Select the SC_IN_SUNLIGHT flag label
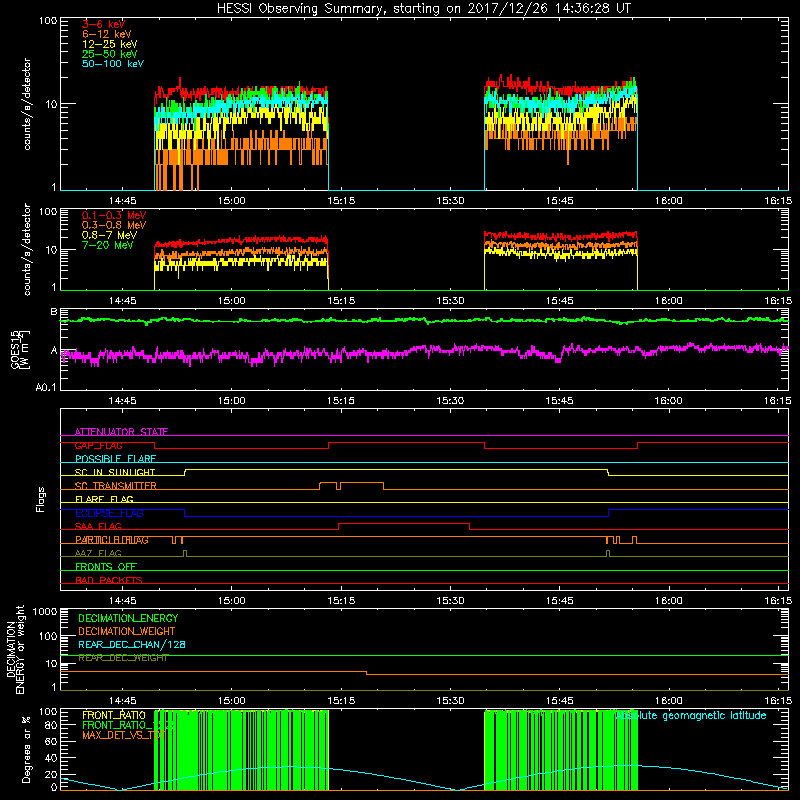The image size is (800, 800). pyautogui.click(x=115, y=472)
